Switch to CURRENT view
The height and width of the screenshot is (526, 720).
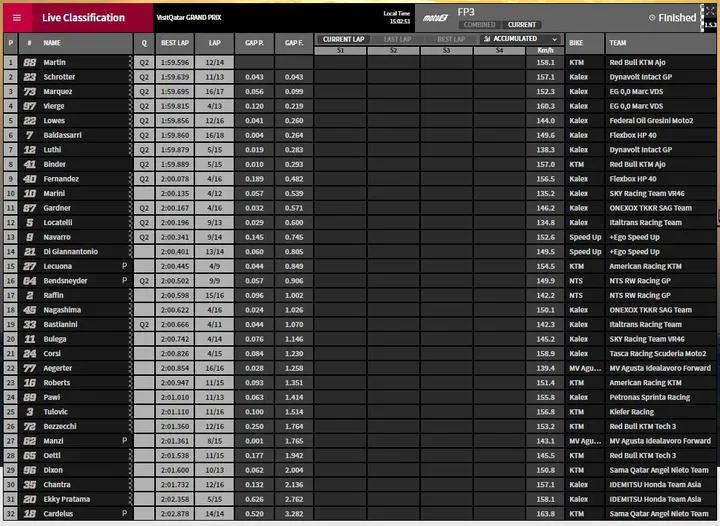coord(522,25)
